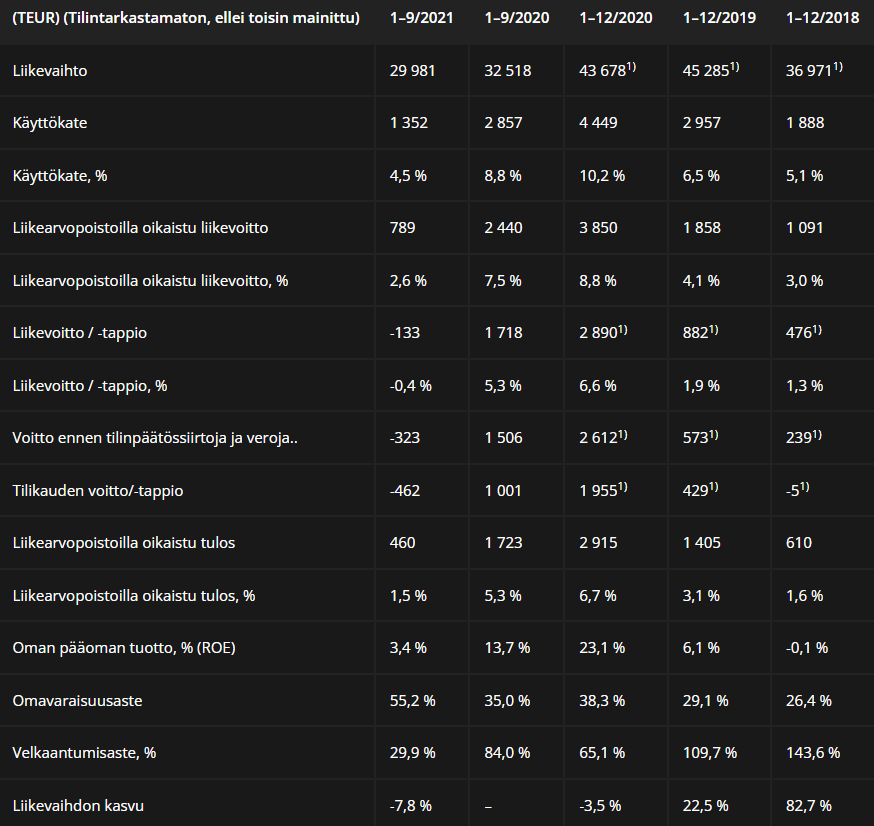Click the Käyttökate, % row label

point(73,175)
